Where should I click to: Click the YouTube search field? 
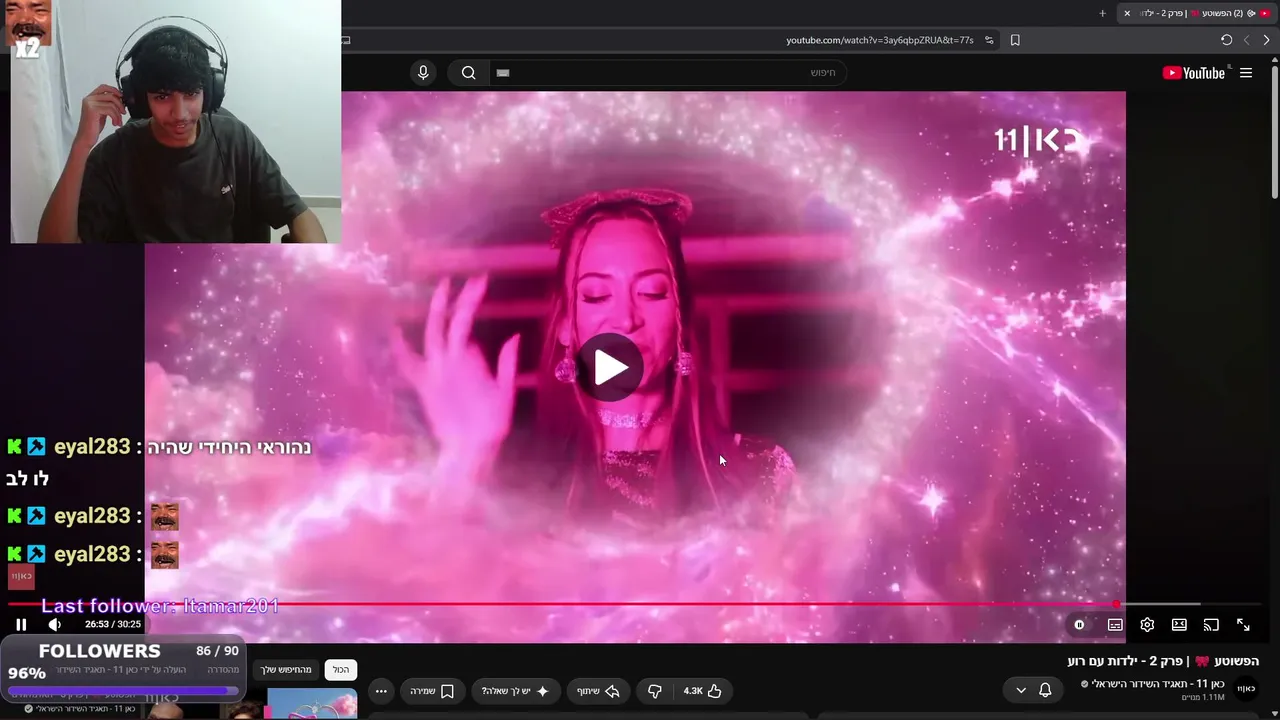pyautogui.click(x=667, y=73)
